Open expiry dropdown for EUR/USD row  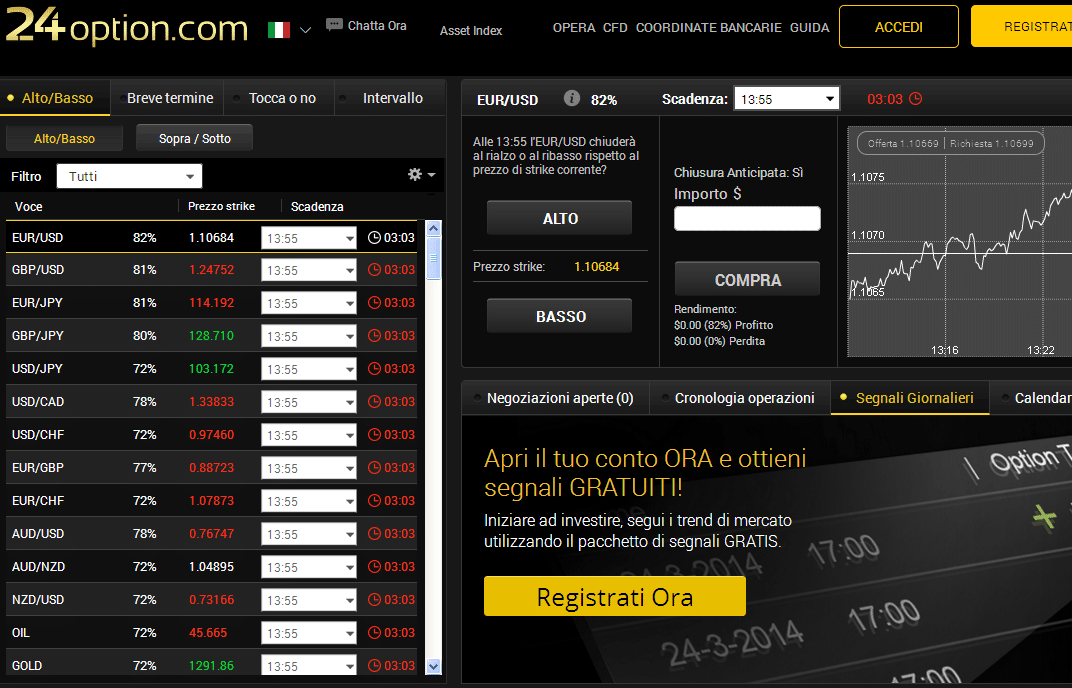point(308,239)
